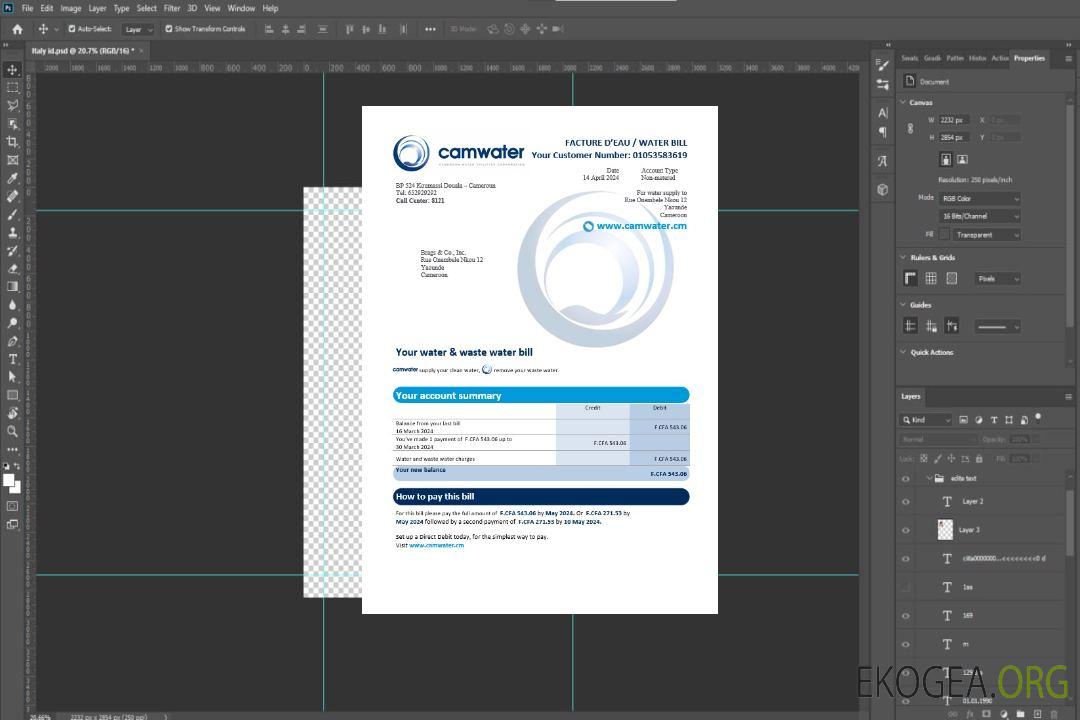Set canvas orientation to landscape
1080x720 pixels.
962,160
